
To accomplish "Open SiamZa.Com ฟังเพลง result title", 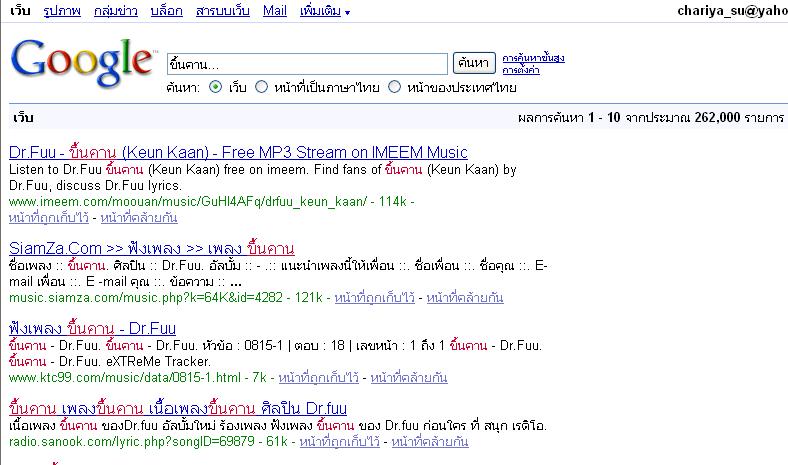I will (152, 248).
